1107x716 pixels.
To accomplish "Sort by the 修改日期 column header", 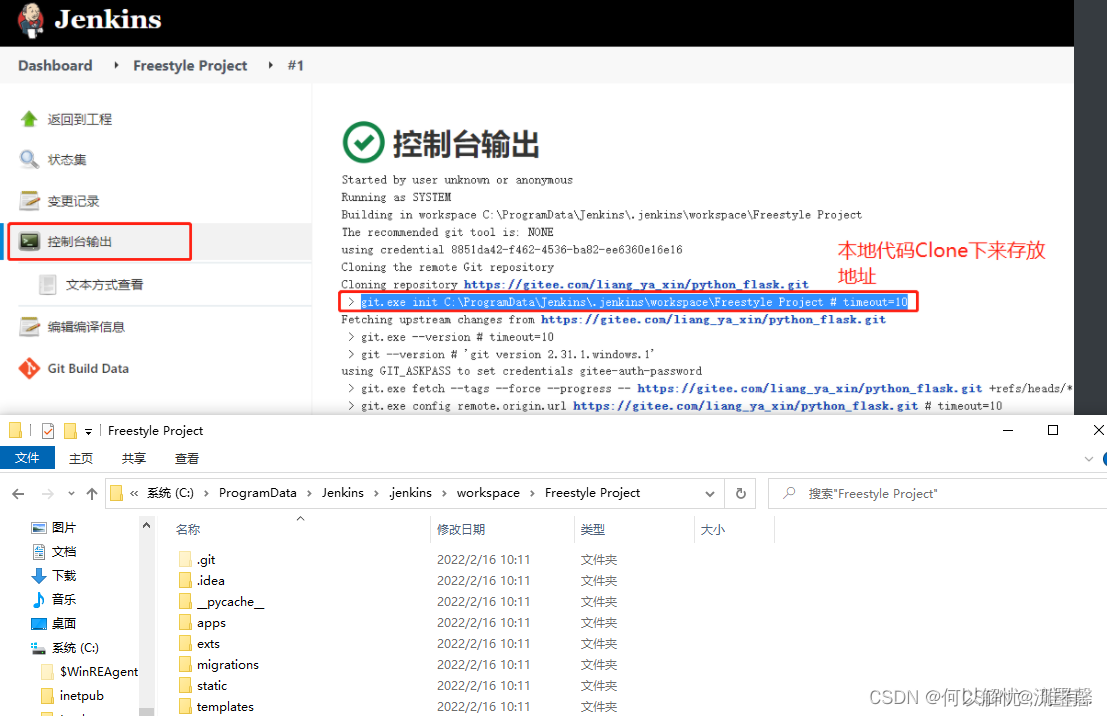I will pyautogui.click(x=460, y=530).
